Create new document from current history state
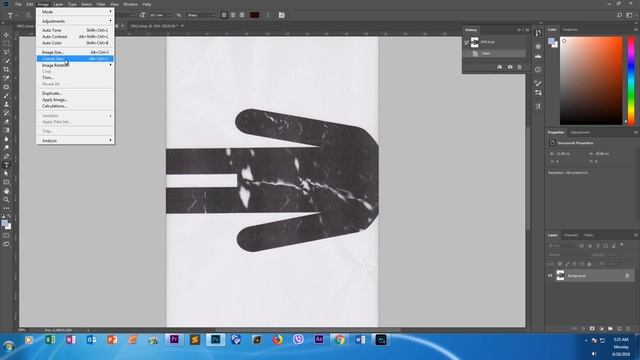Screen dimensions: 640x360 (x=500, y=67)
